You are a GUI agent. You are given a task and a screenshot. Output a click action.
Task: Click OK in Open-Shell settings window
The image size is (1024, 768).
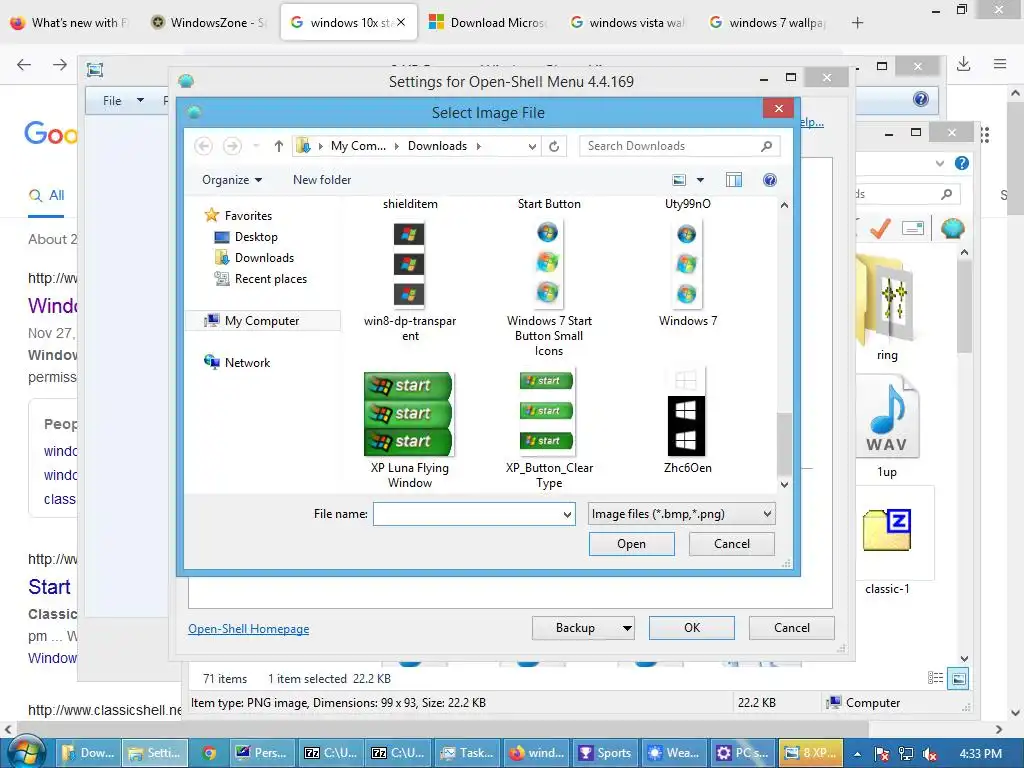692,628
